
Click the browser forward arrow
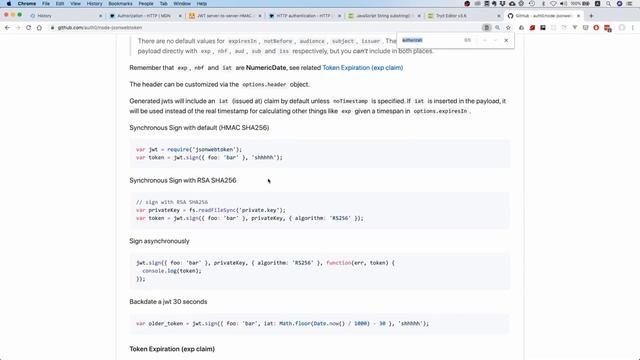(x=18, y=28)
